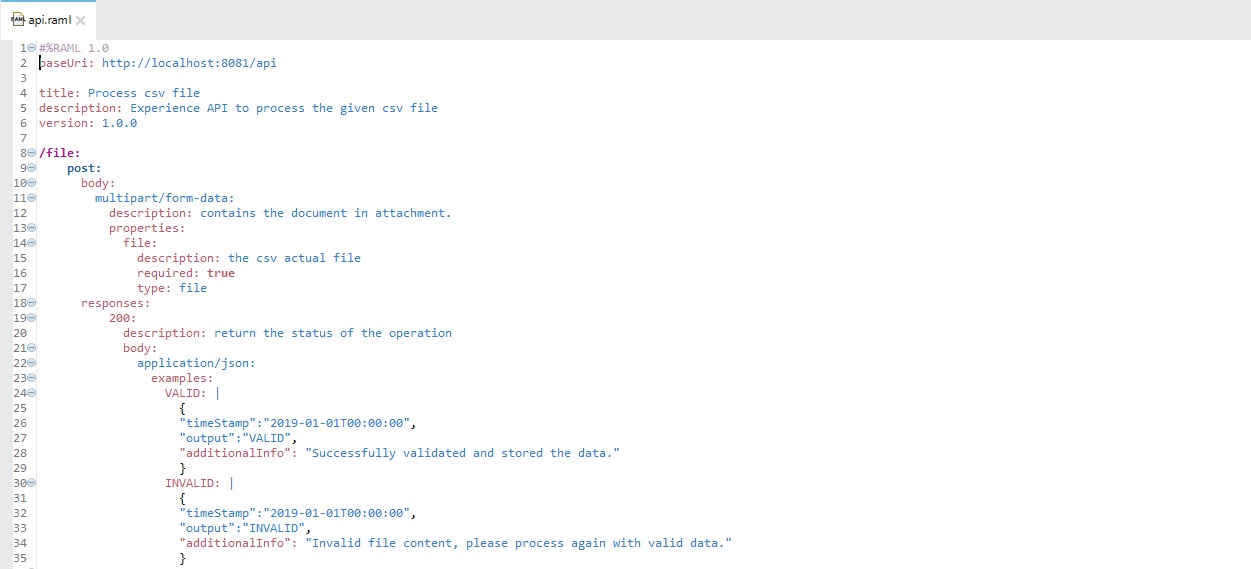Fold the VALID: example block

point(32,393)
